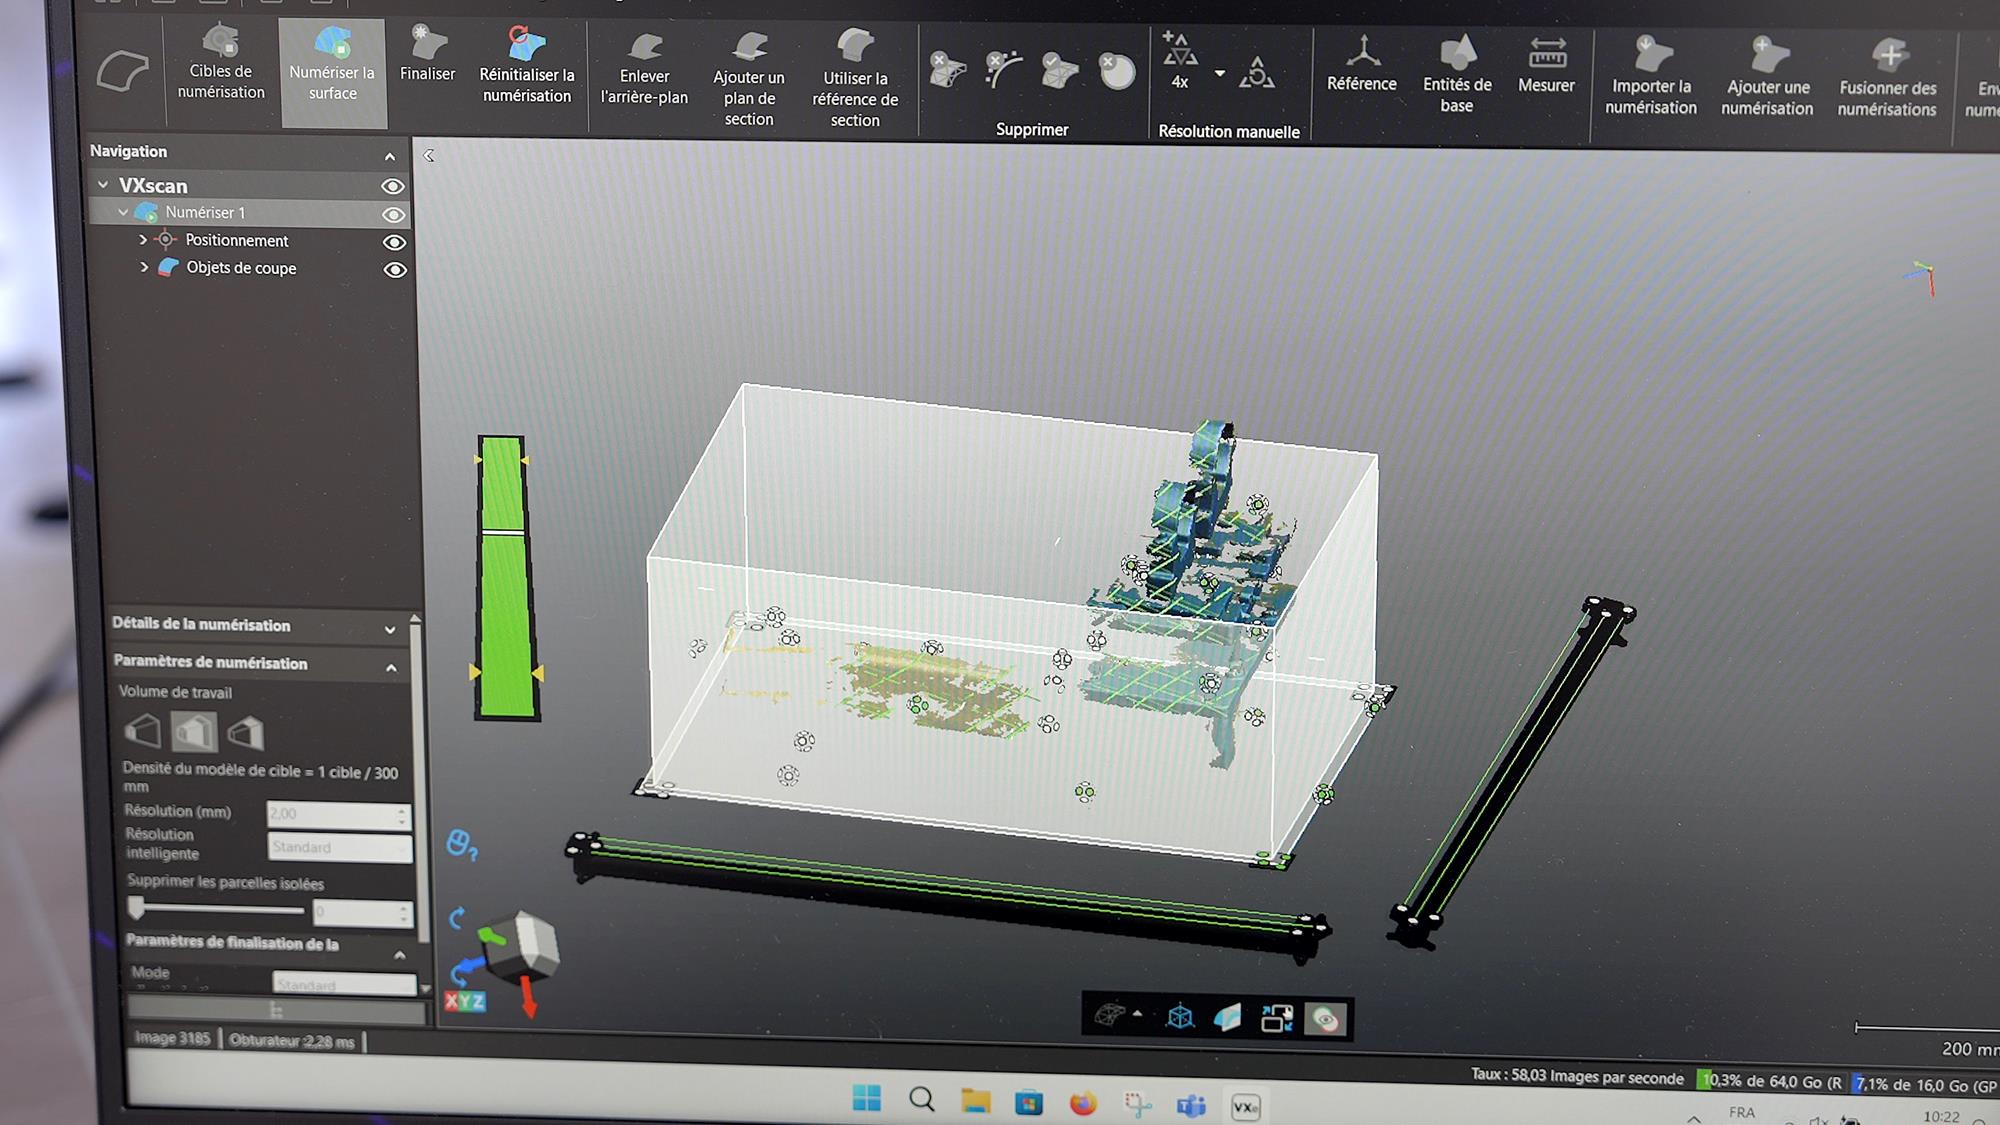Click Numériser la surface button
This screenshot has height=1125, width=2000.
tap(332, 72)
